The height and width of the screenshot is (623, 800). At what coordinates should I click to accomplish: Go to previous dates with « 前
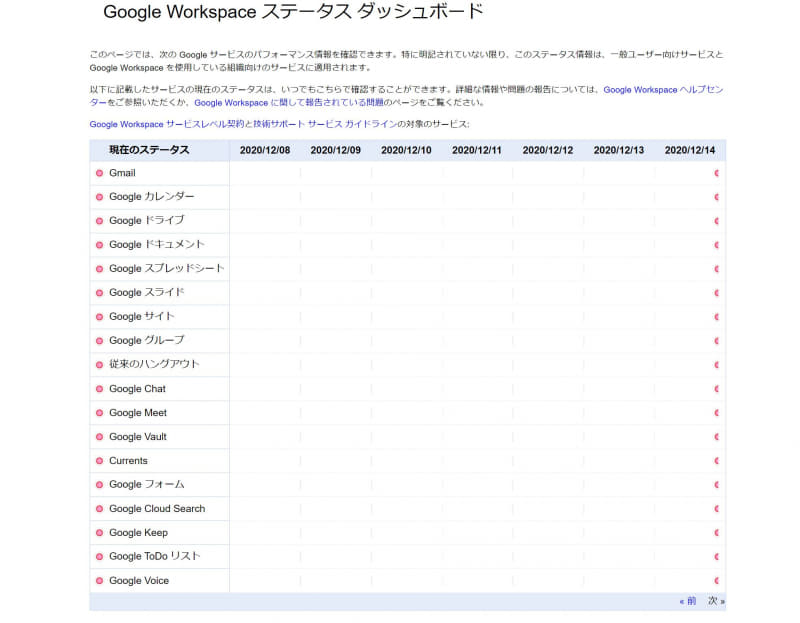[x=688, y=601]
